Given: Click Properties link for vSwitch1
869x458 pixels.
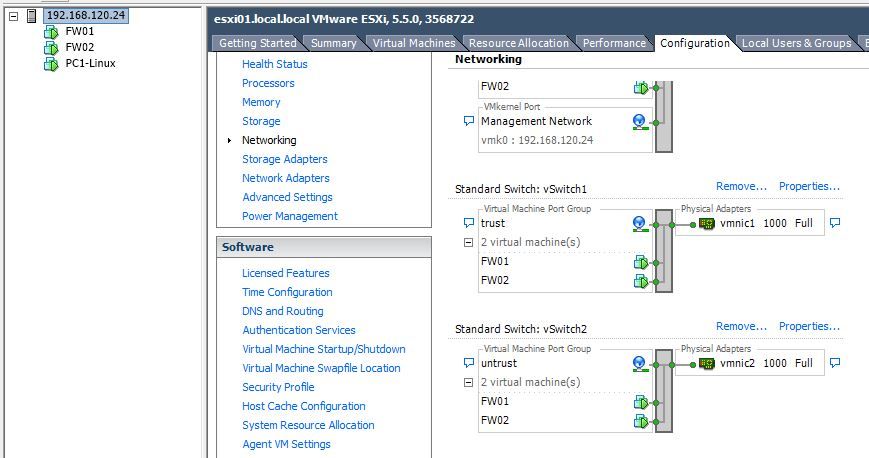Looking at the screenshot, I should (x=809, y=186).
